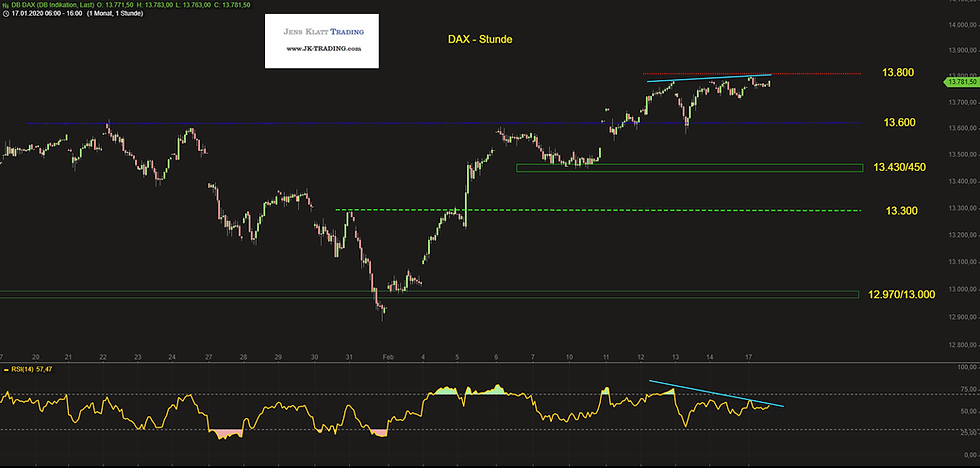Viewport: 980px width, 468px height.
Task: Click the 25,00 RSI axis label
Action: (968, 434)
